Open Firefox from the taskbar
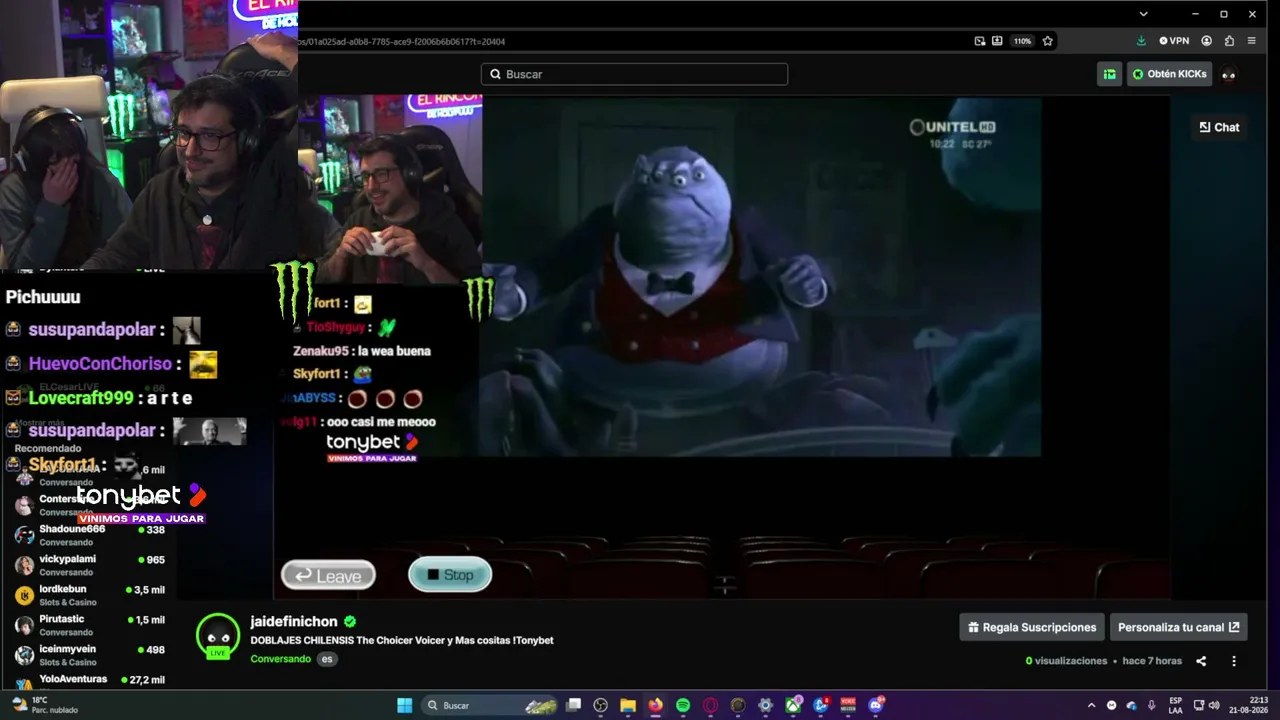1280x720 pixels. click(x=655, y=705)
